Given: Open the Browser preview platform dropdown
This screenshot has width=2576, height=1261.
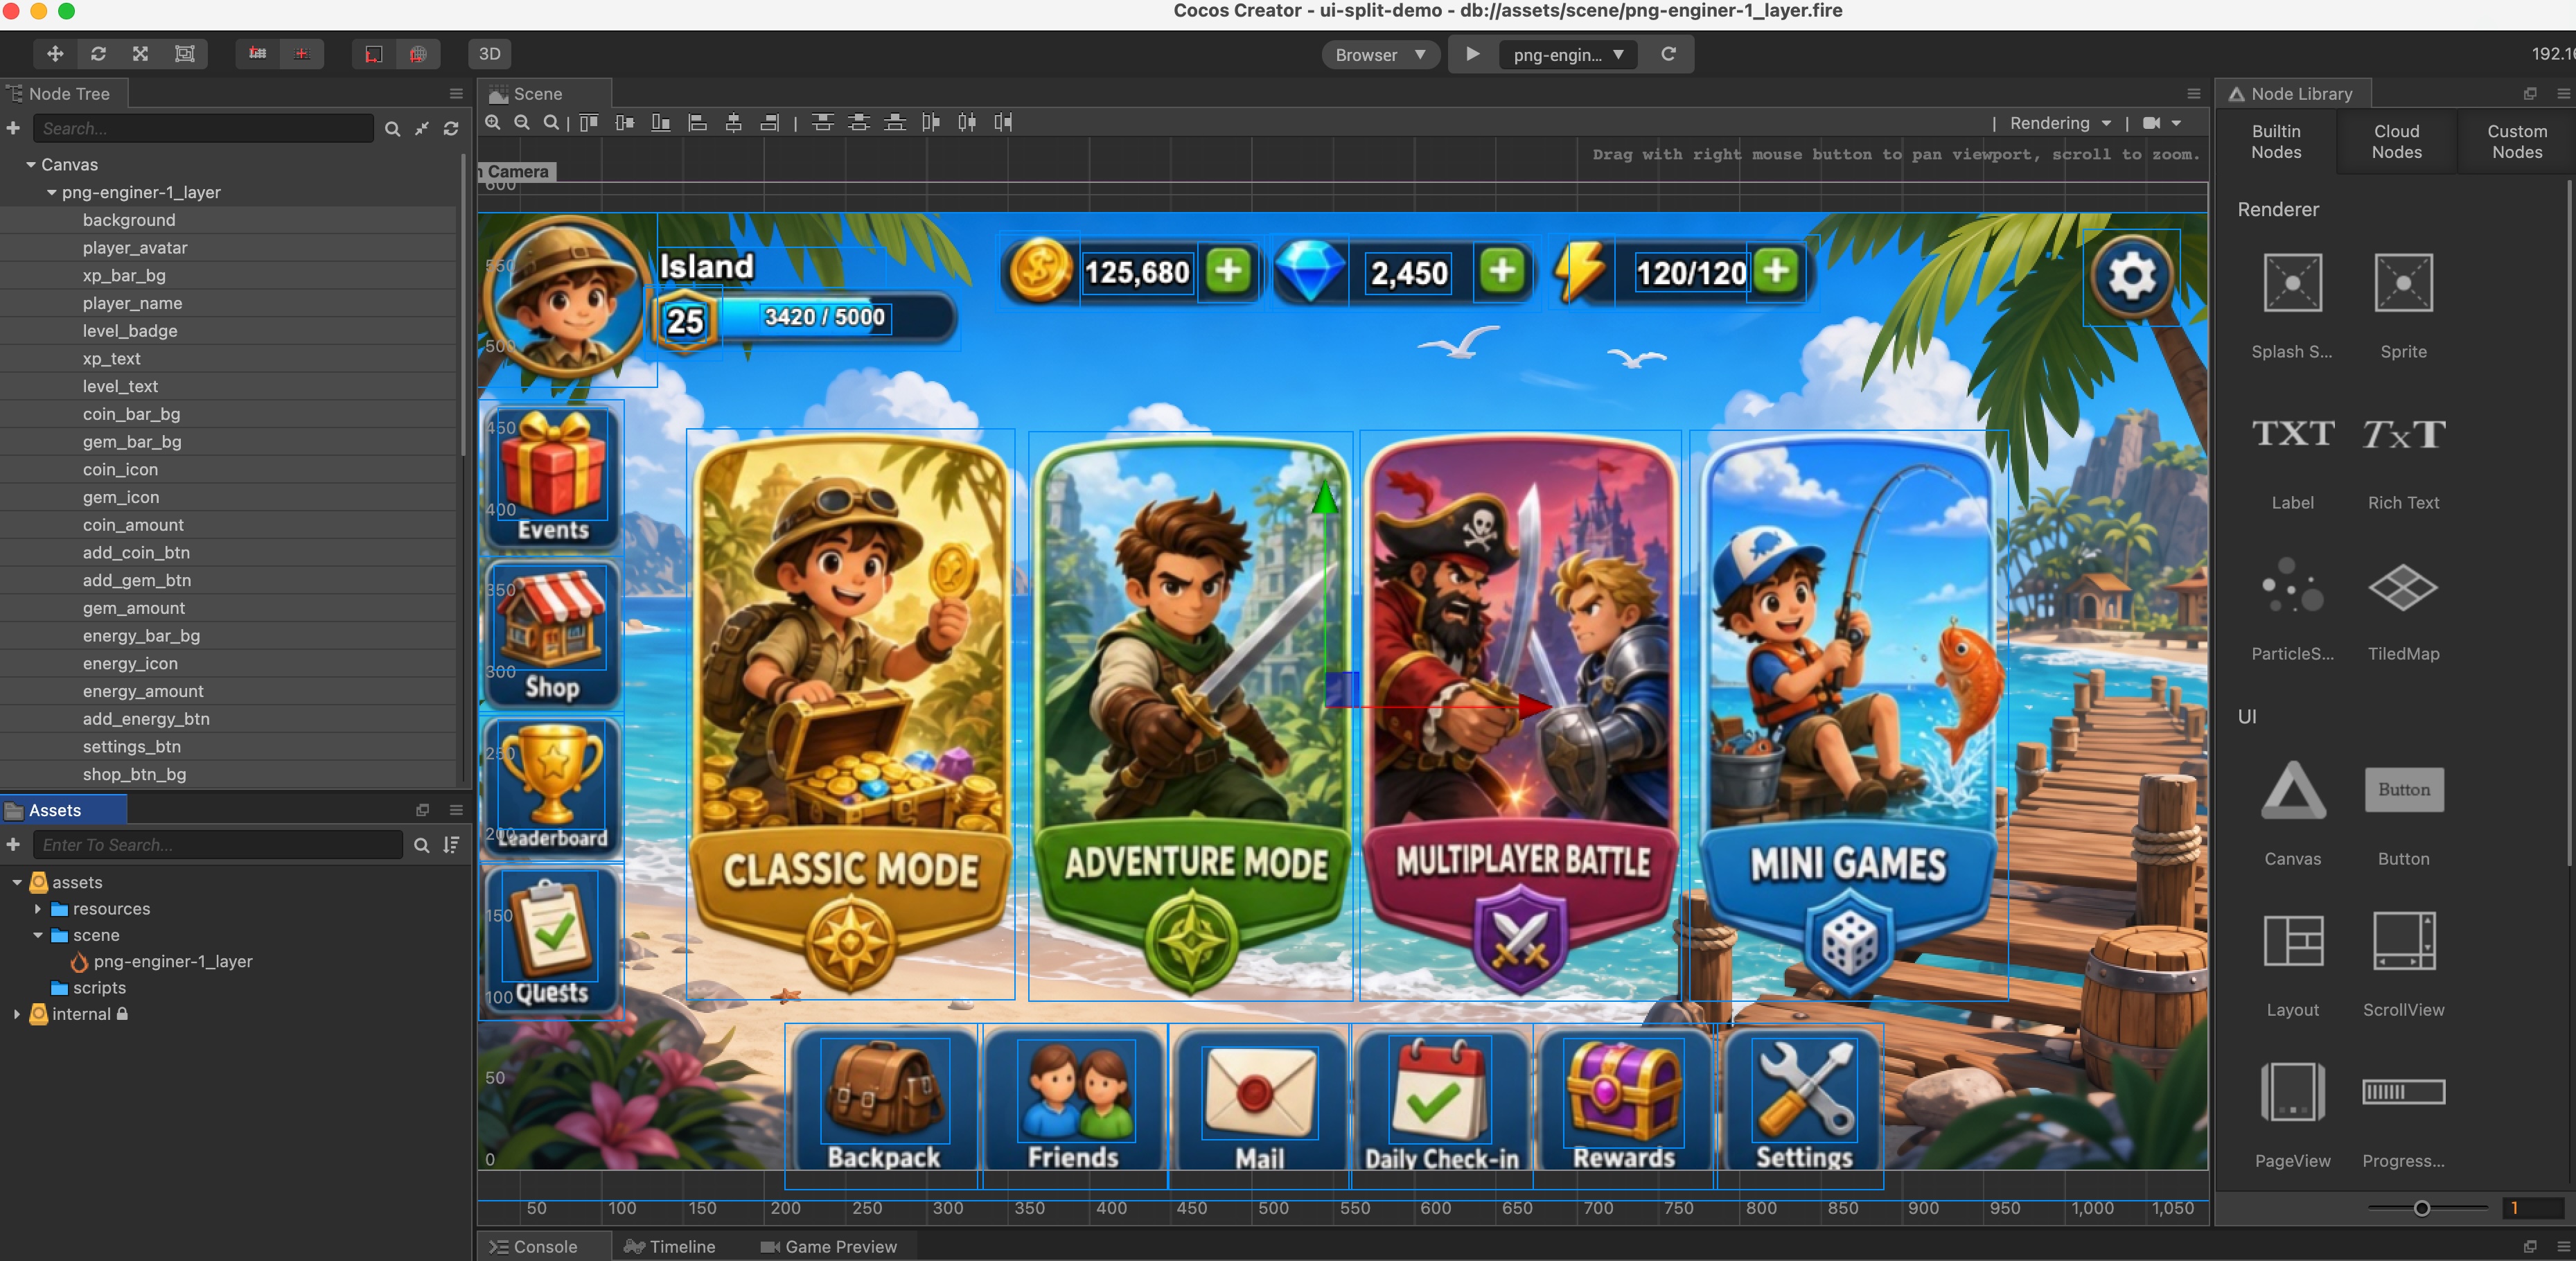Looking at the screenshot, I should pos(1380,55).
